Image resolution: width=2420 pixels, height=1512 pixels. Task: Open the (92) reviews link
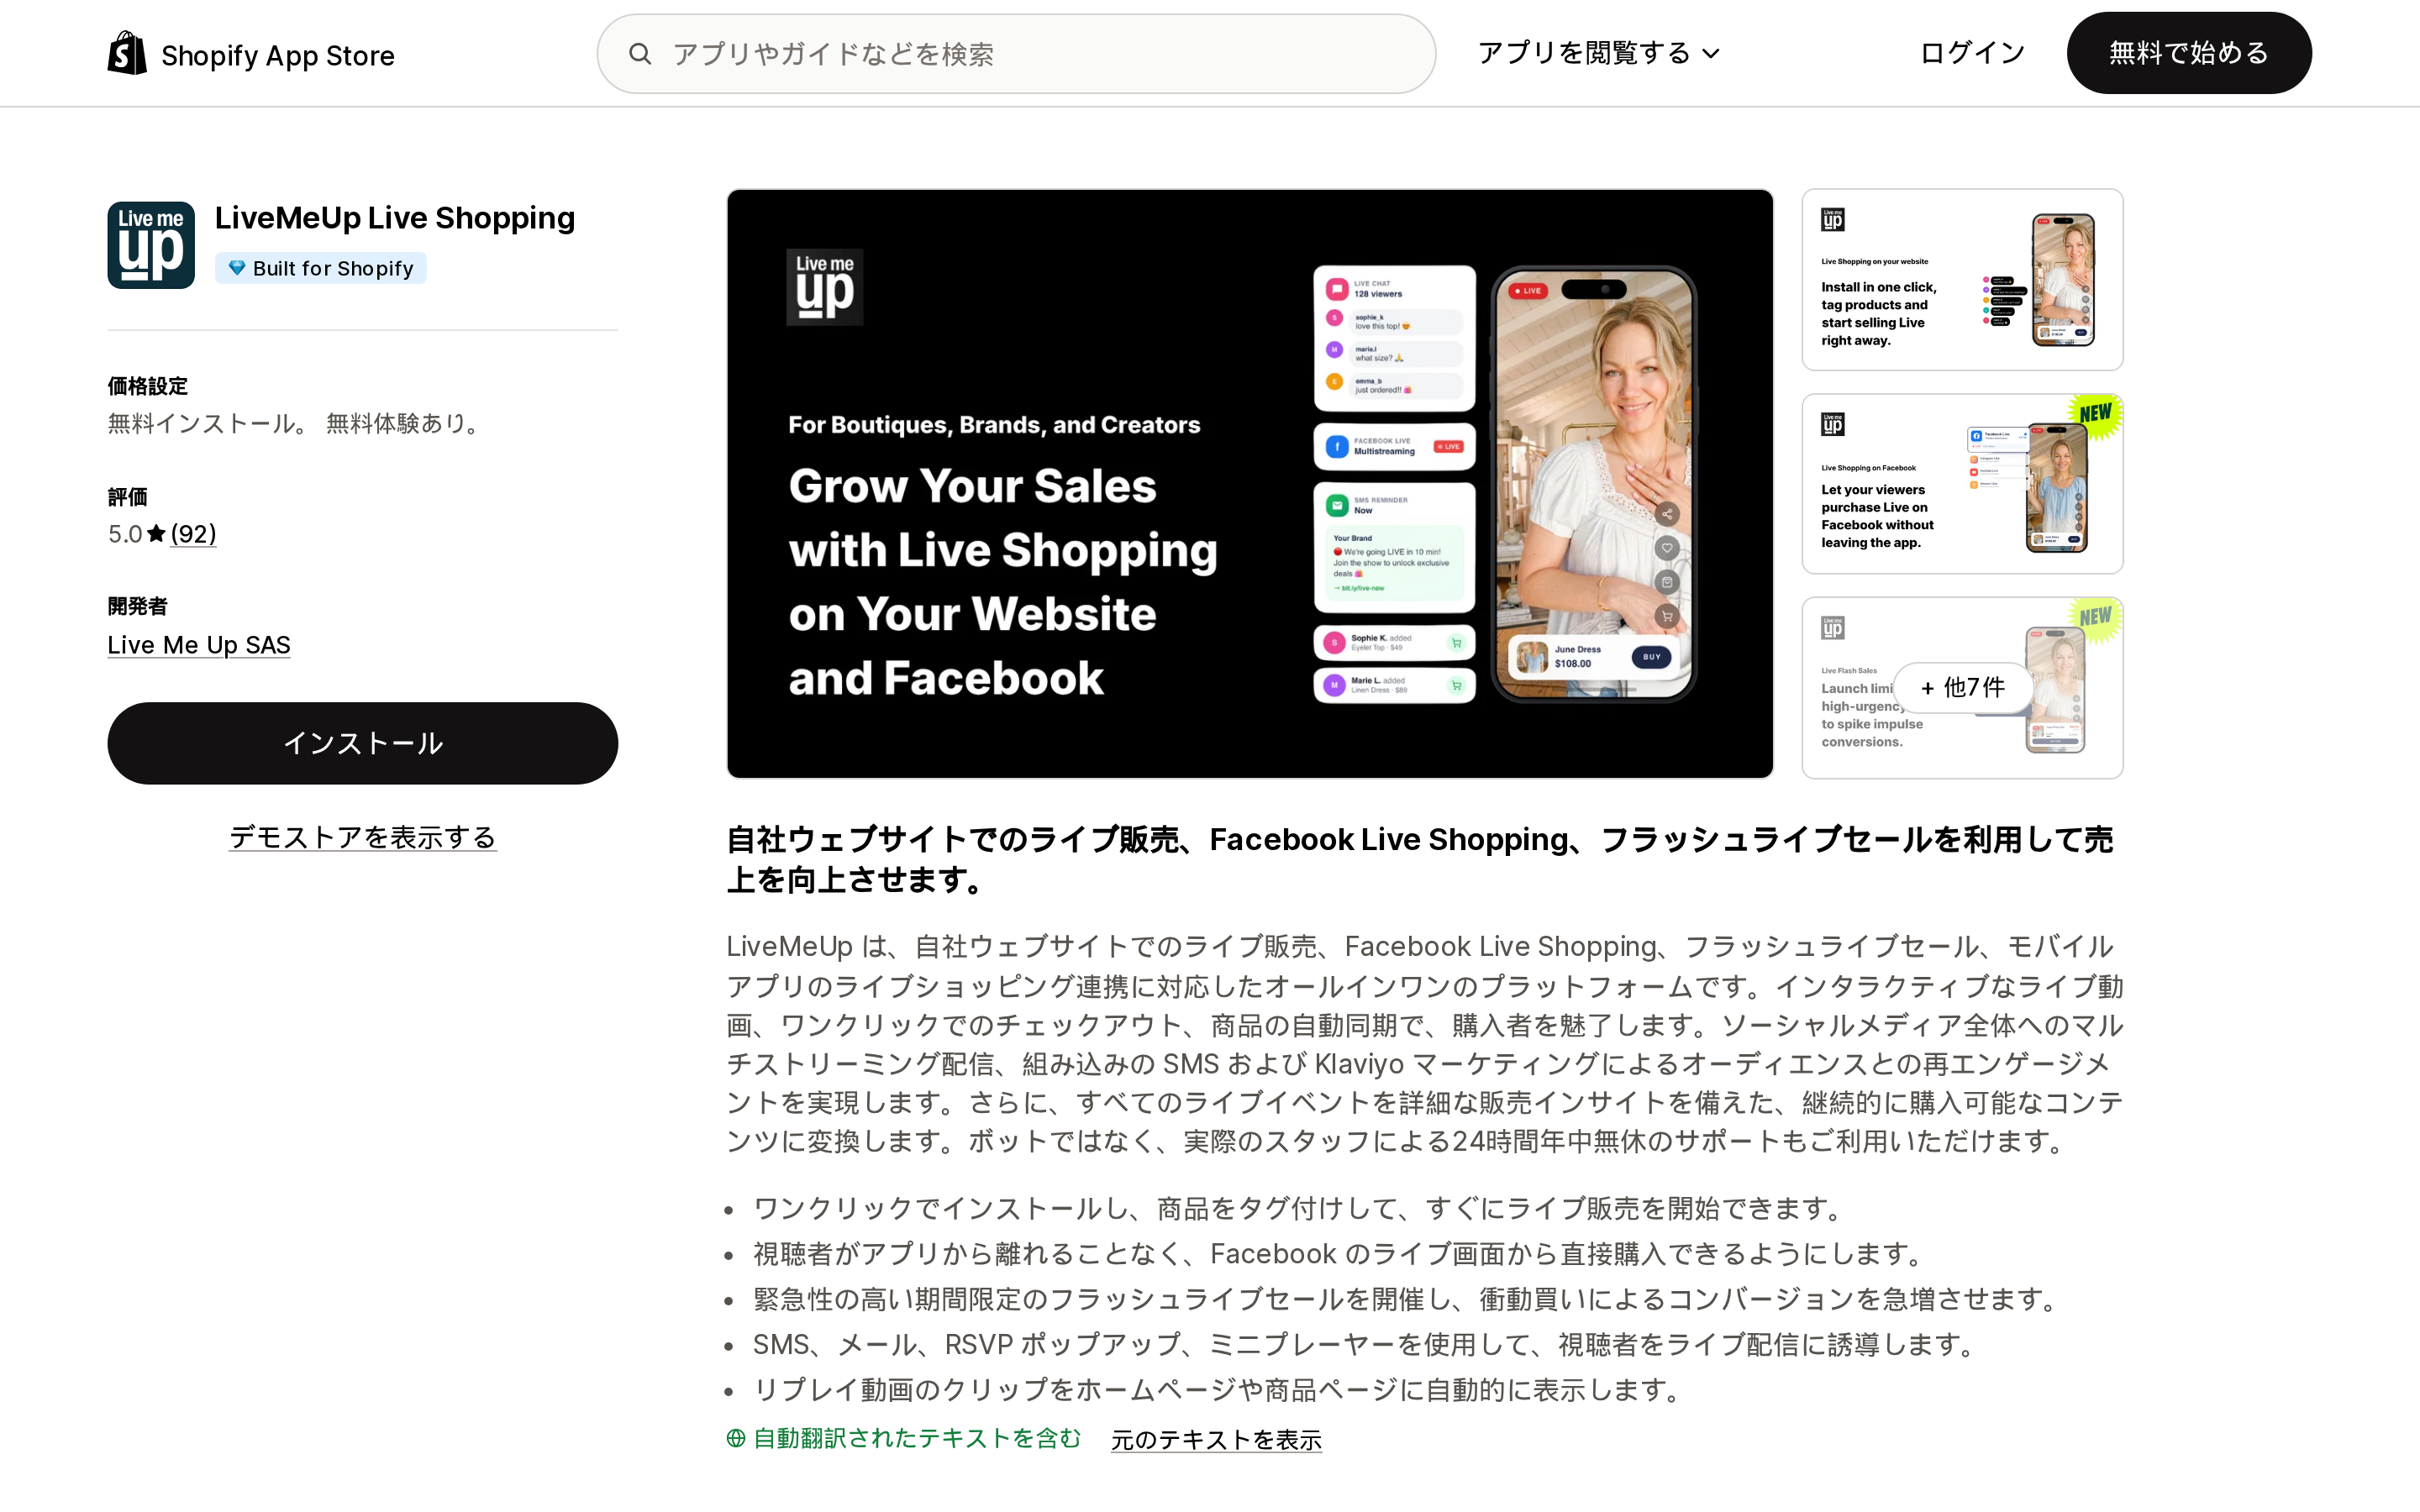193,534
